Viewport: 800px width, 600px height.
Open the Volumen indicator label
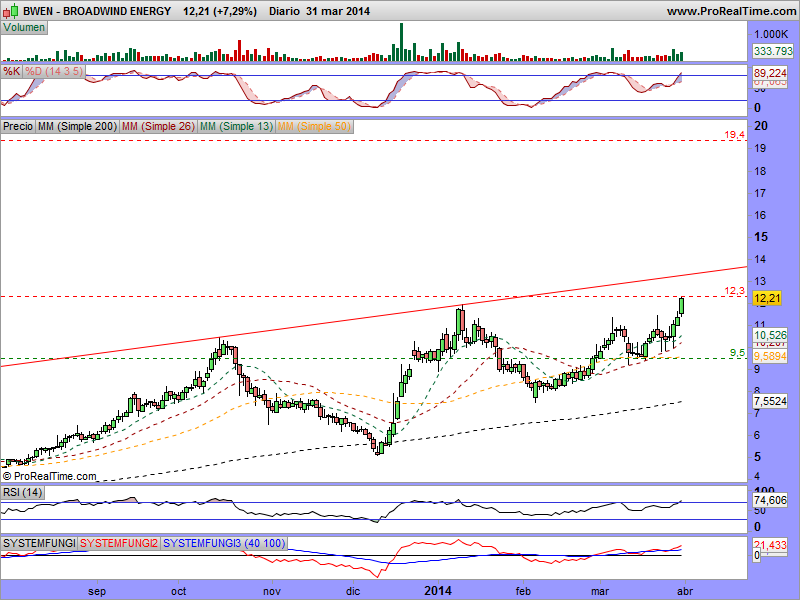[x=24, y=28]
